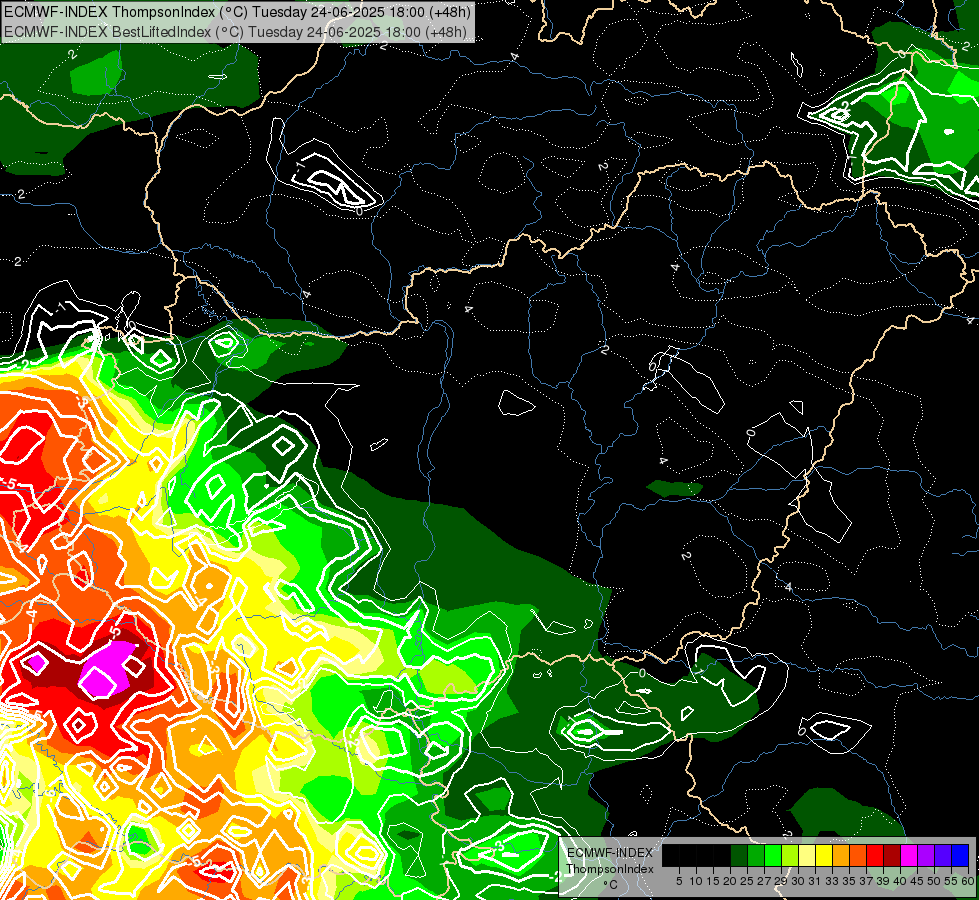Image resolution: width=979 pixels, height=900 pixels.
Task: Select the bright red legend swatch (37-39)
Action: click(x=875, y=855)
